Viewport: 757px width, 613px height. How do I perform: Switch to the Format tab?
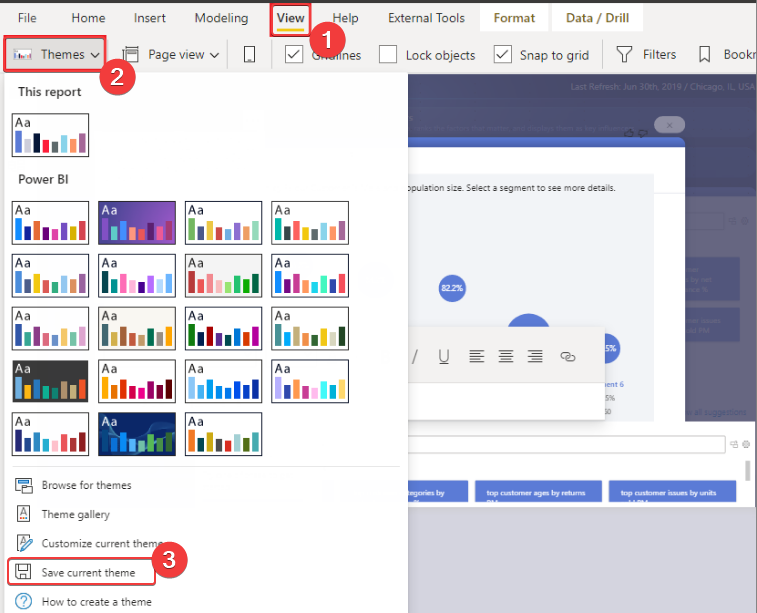(514, 18)
